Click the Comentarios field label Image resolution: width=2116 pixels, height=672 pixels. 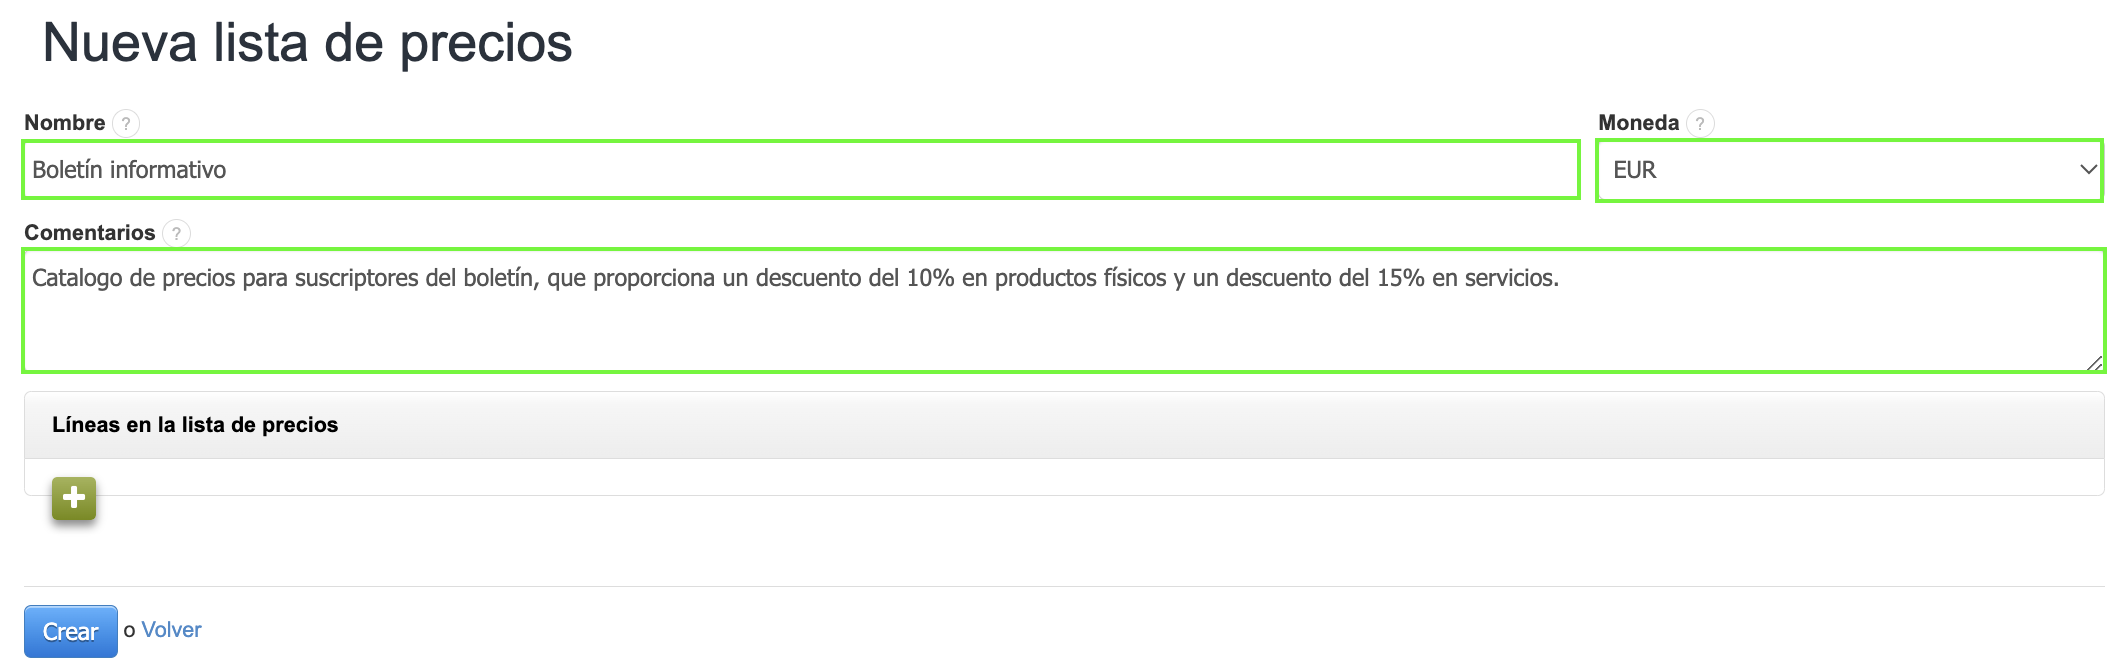(x=89, y=233)
